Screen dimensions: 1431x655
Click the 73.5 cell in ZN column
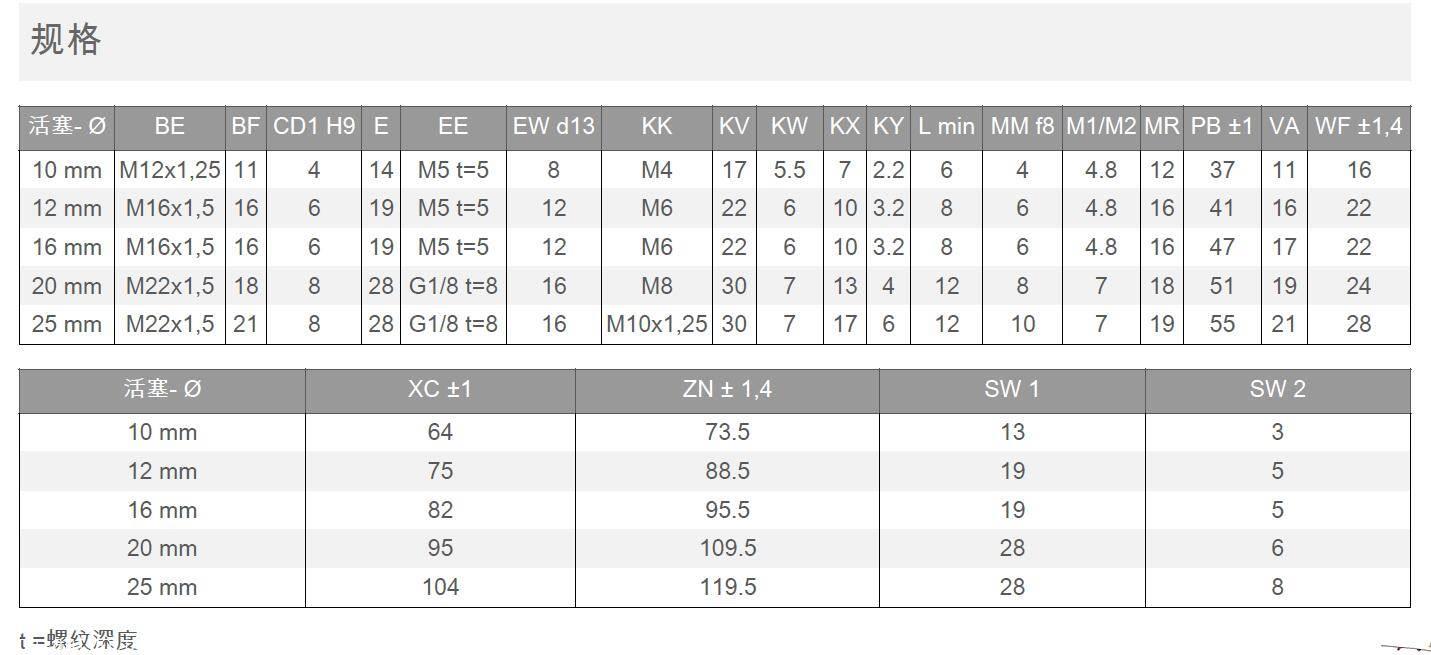point(727,432)
